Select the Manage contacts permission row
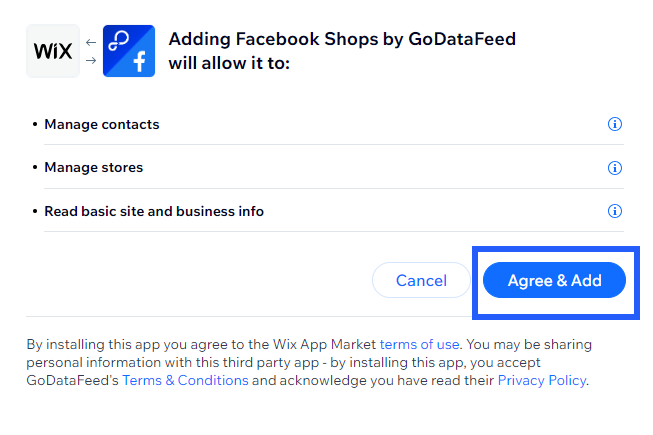 [x=327, y=124]
